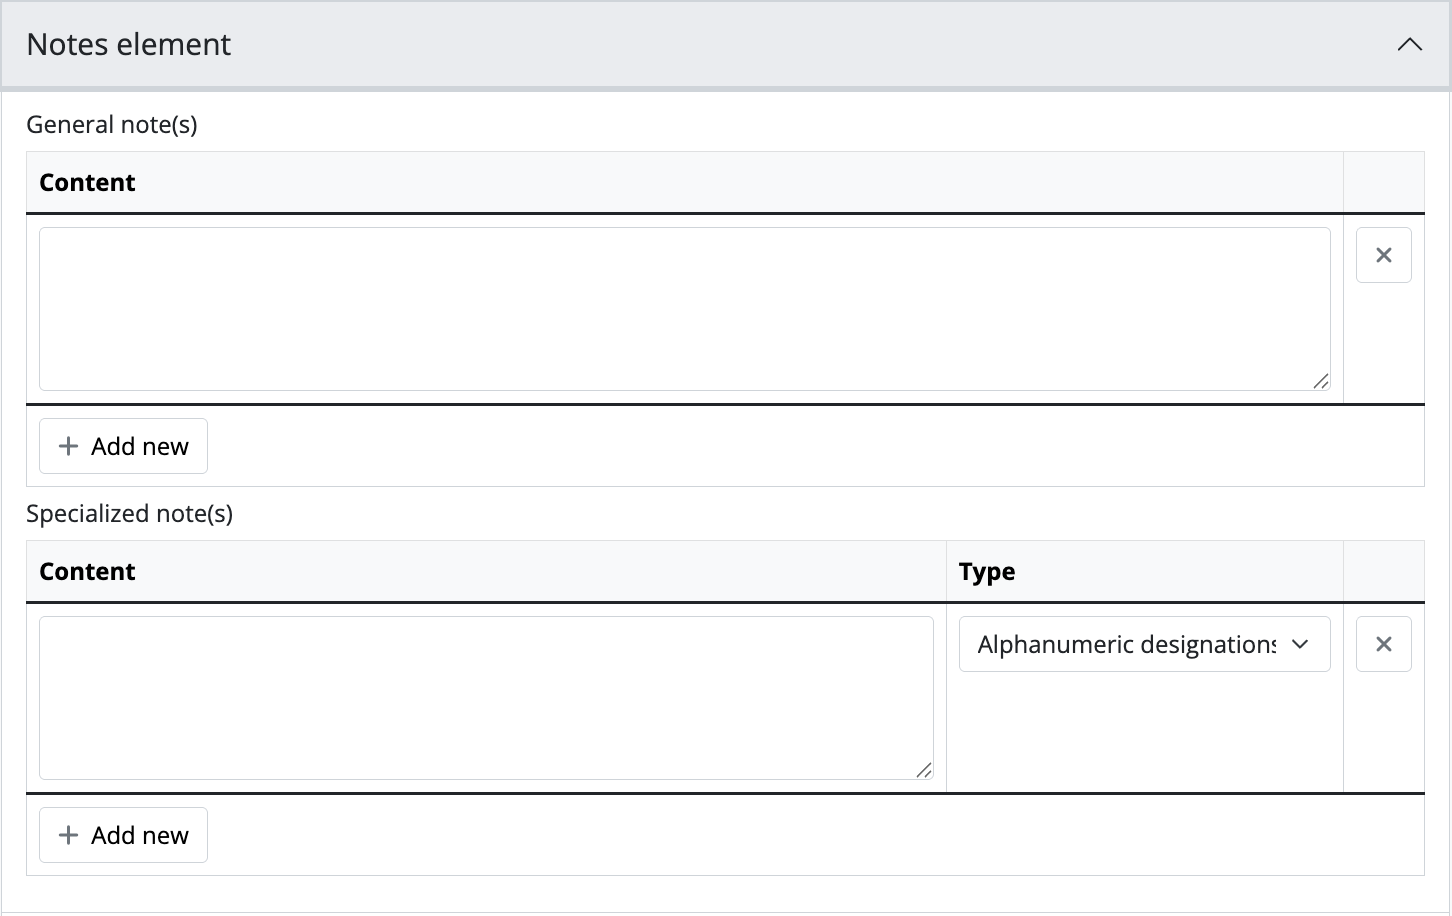Collapse the Notes element chevron arrow

point(1409,45)
